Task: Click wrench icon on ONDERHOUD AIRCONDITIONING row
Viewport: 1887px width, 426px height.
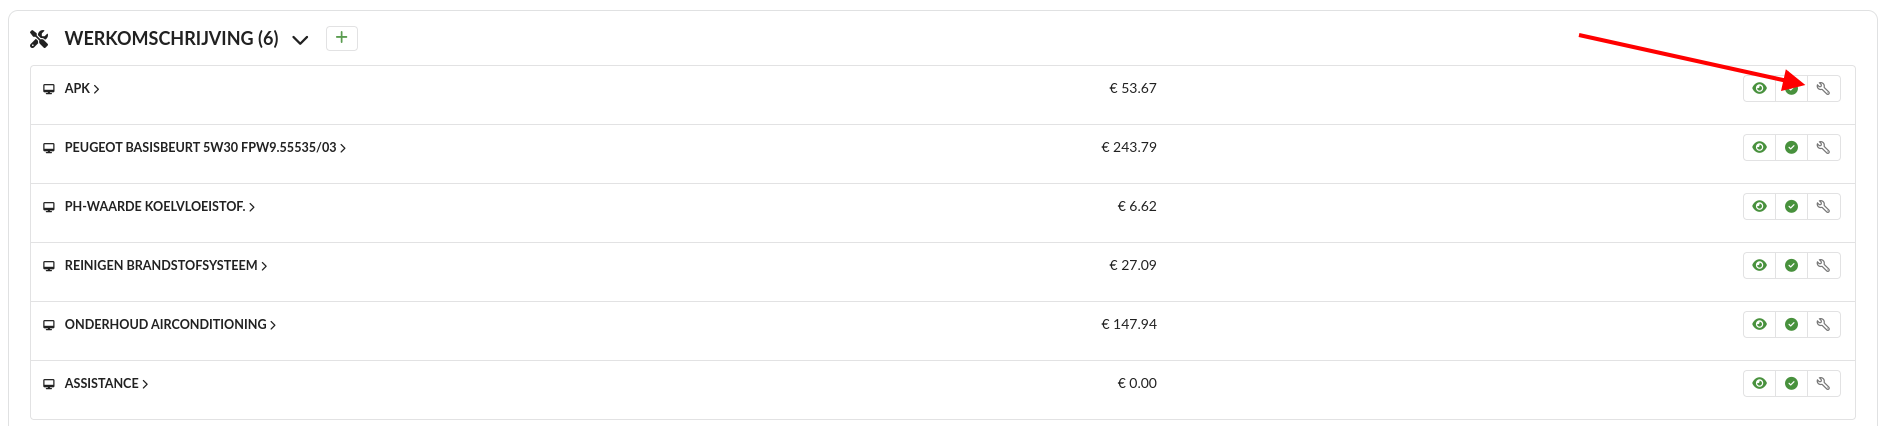Action: coord(1823,325)
